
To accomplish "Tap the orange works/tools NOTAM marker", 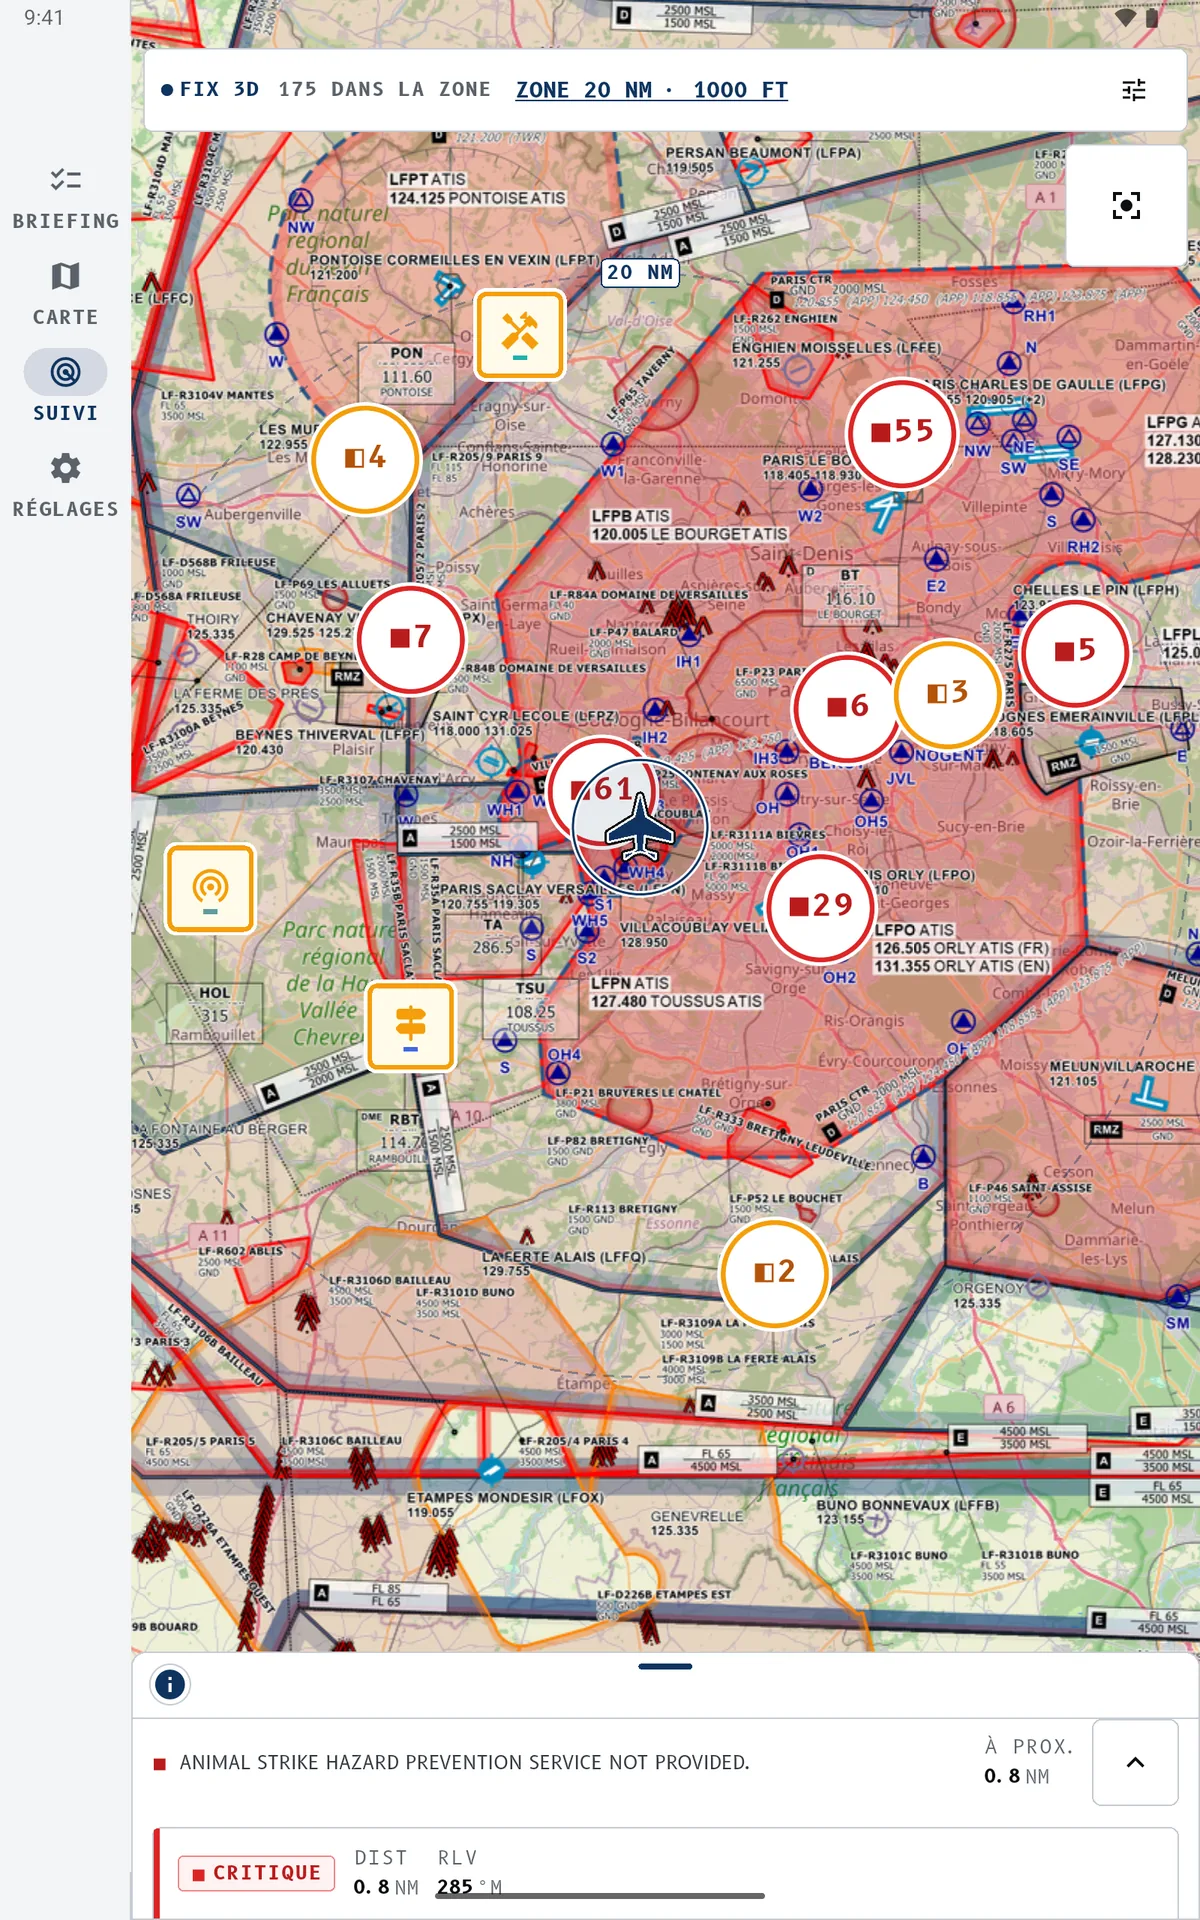I will (519, 334).
